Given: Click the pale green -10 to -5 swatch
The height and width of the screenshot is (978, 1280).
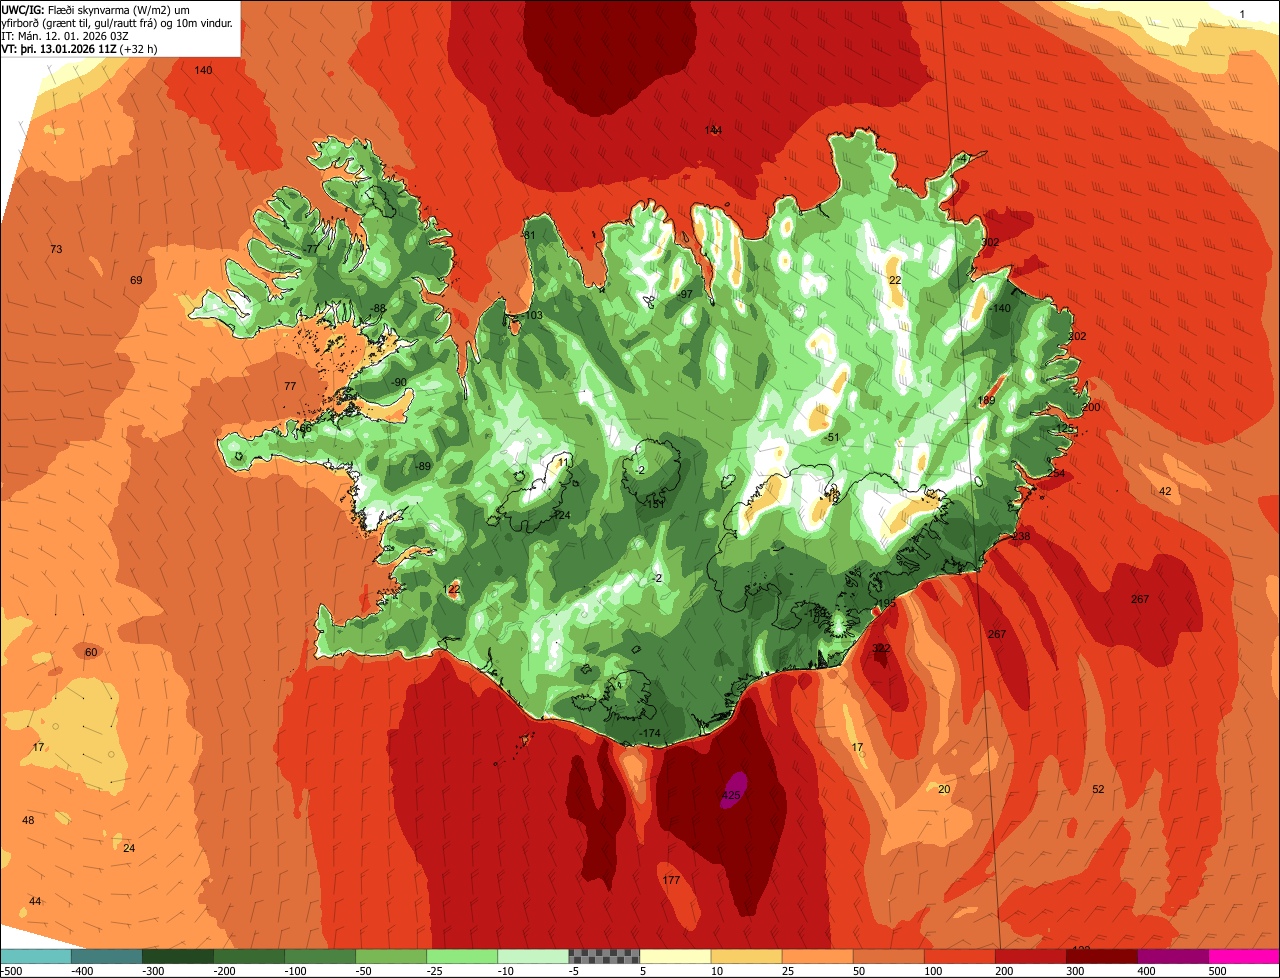Looking at the screenshot, I should coord(533,956).
